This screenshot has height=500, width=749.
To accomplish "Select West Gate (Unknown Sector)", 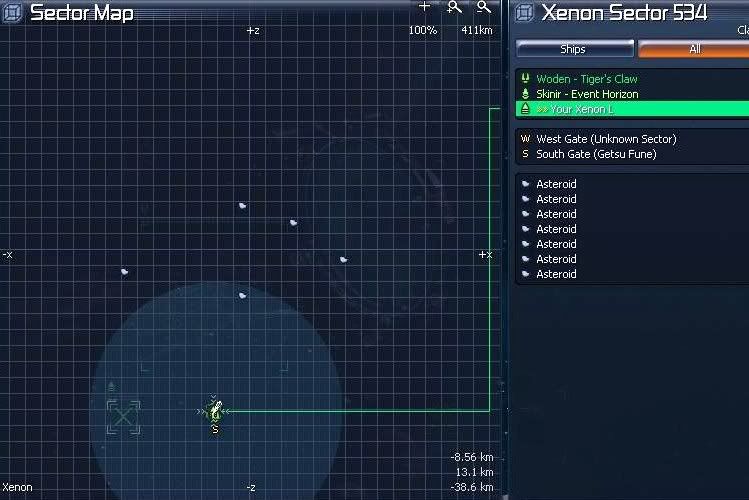I will tap(606, 139).
